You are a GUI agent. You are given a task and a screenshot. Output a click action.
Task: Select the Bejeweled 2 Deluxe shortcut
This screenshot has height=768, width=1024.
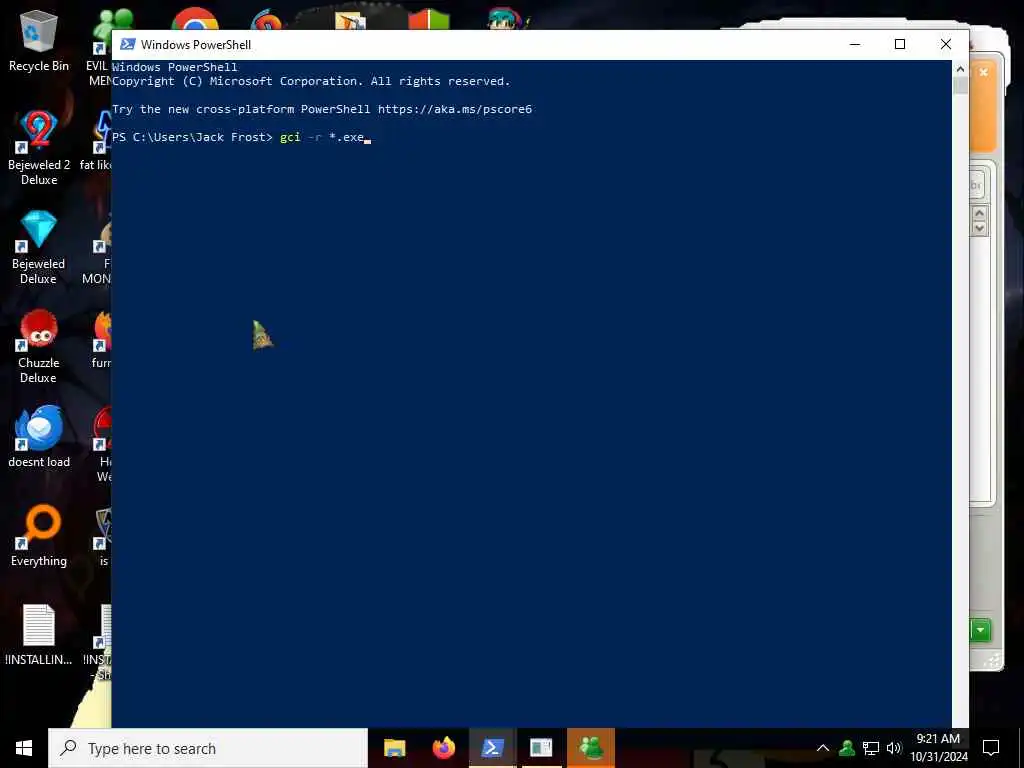(39, 148)
